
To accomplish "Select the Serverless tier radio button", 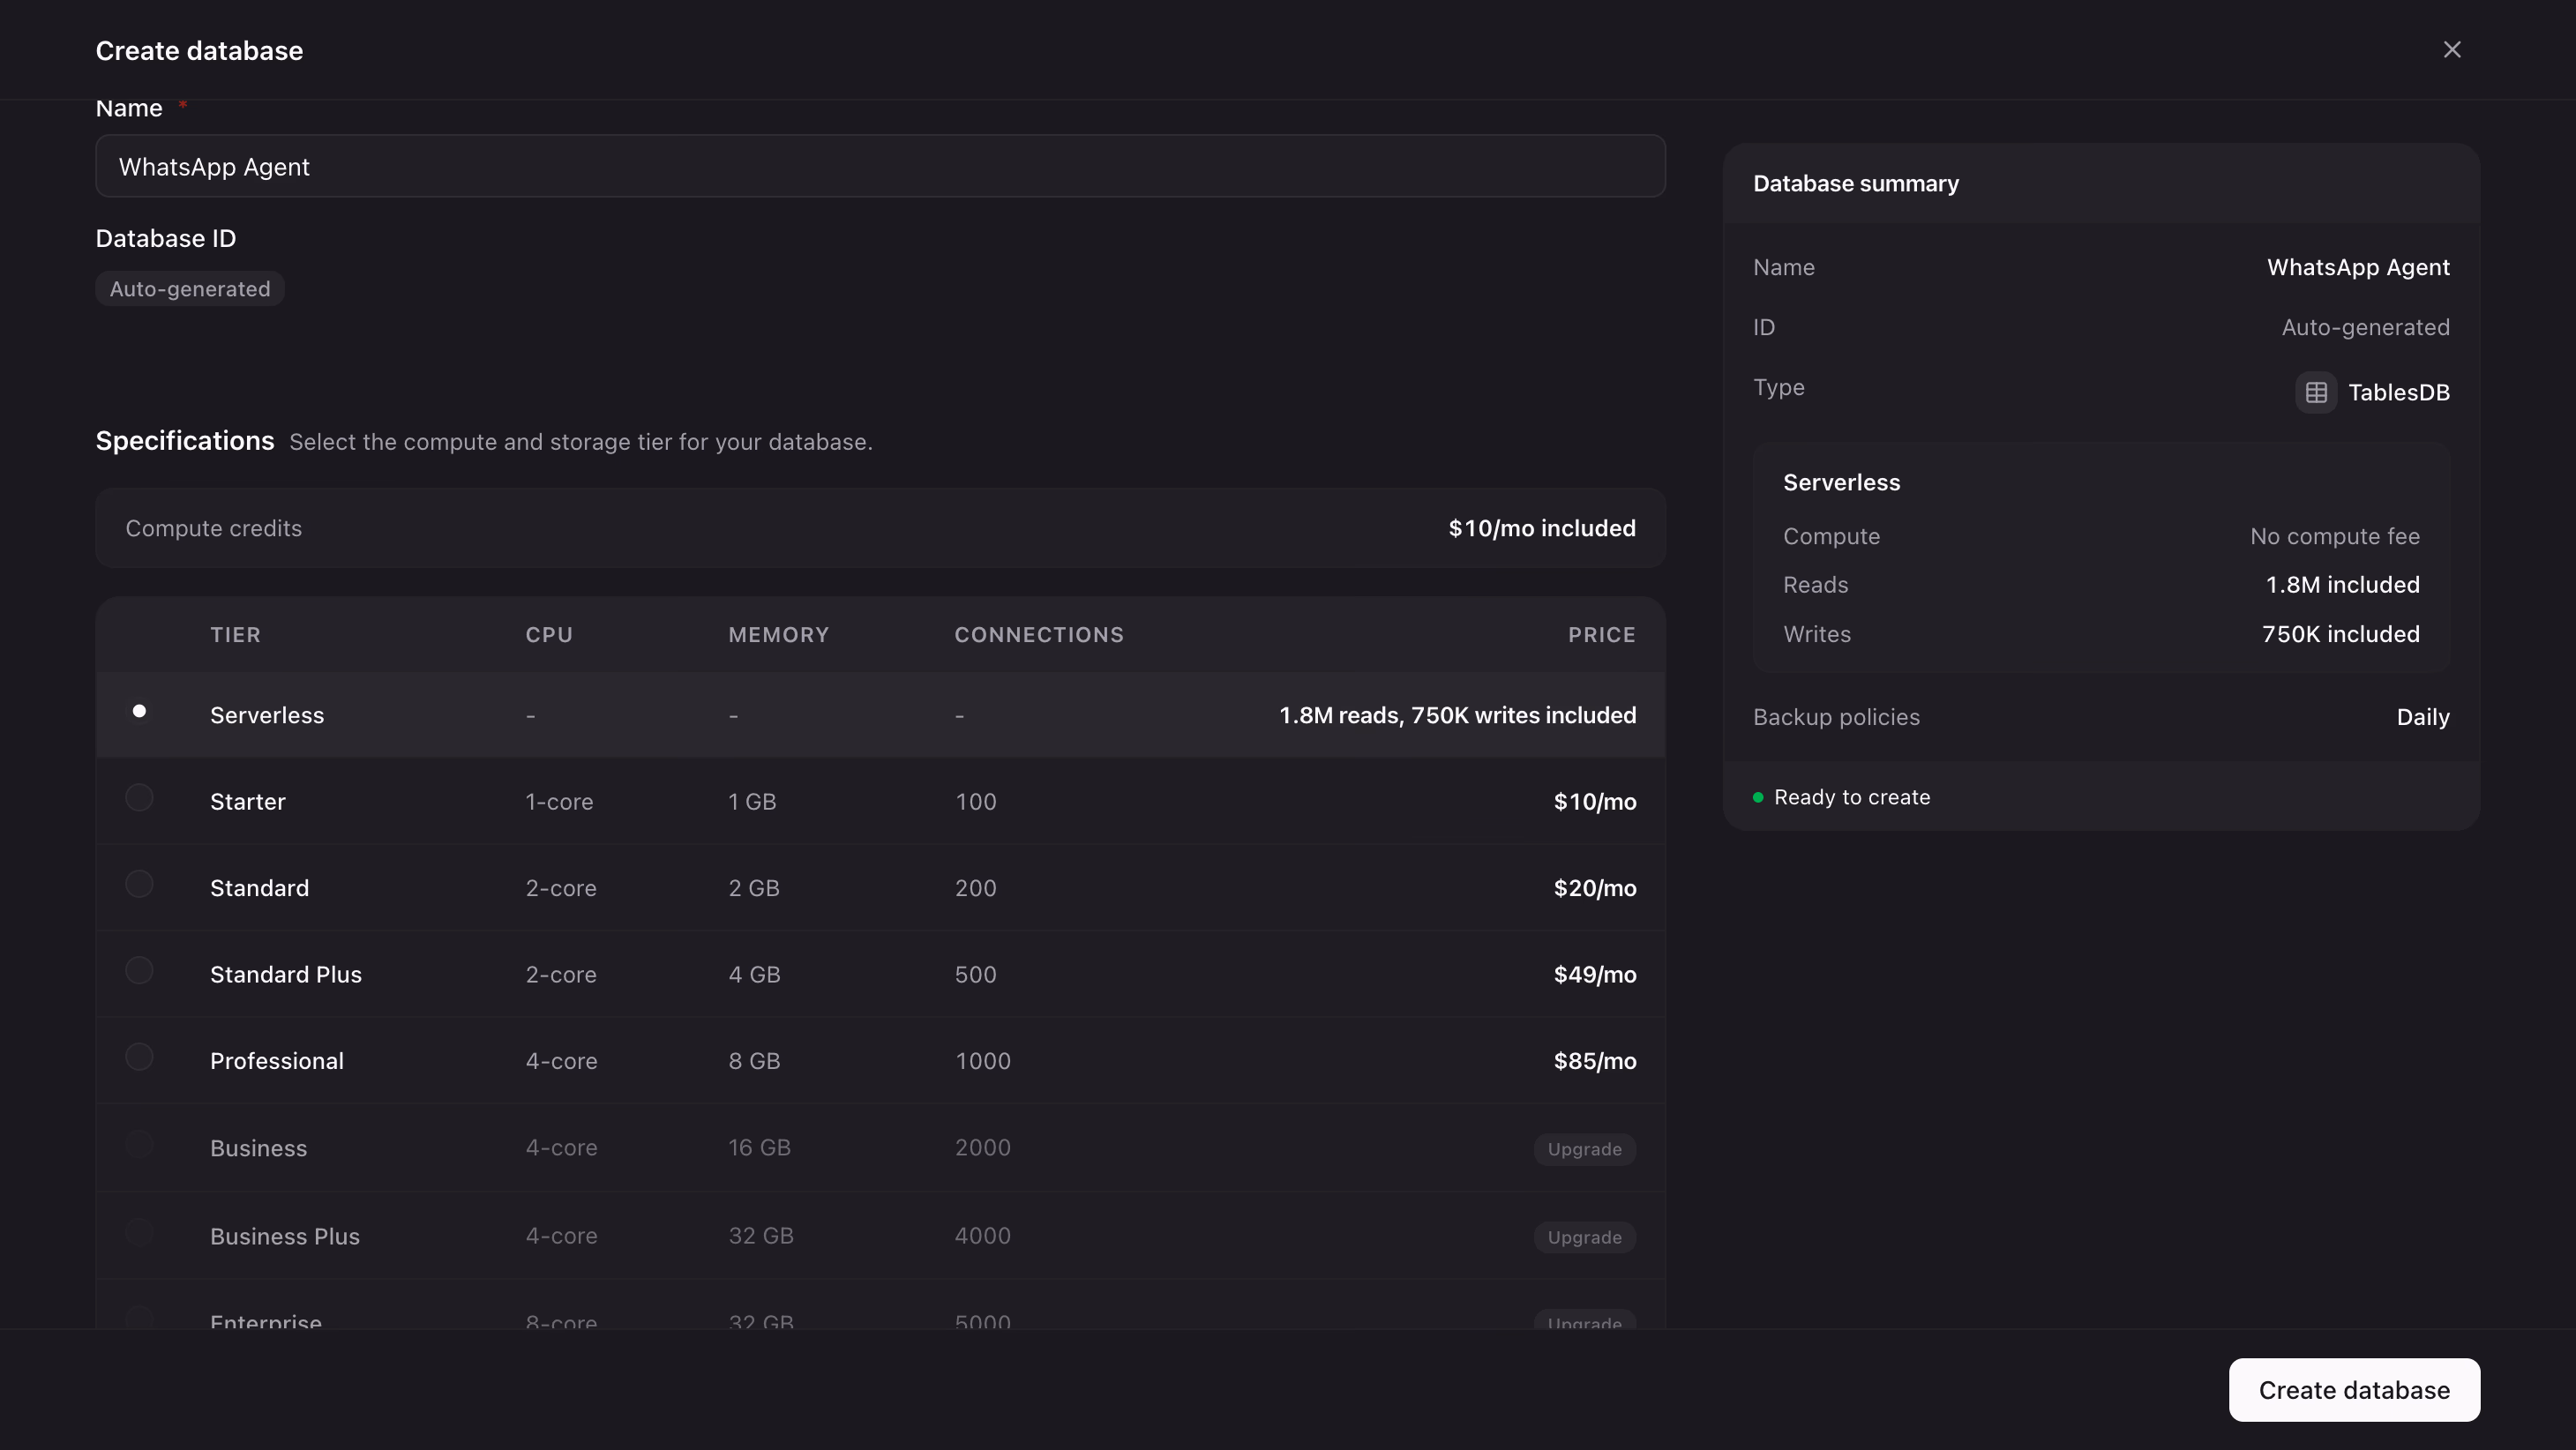I will (x=139, y=711).
